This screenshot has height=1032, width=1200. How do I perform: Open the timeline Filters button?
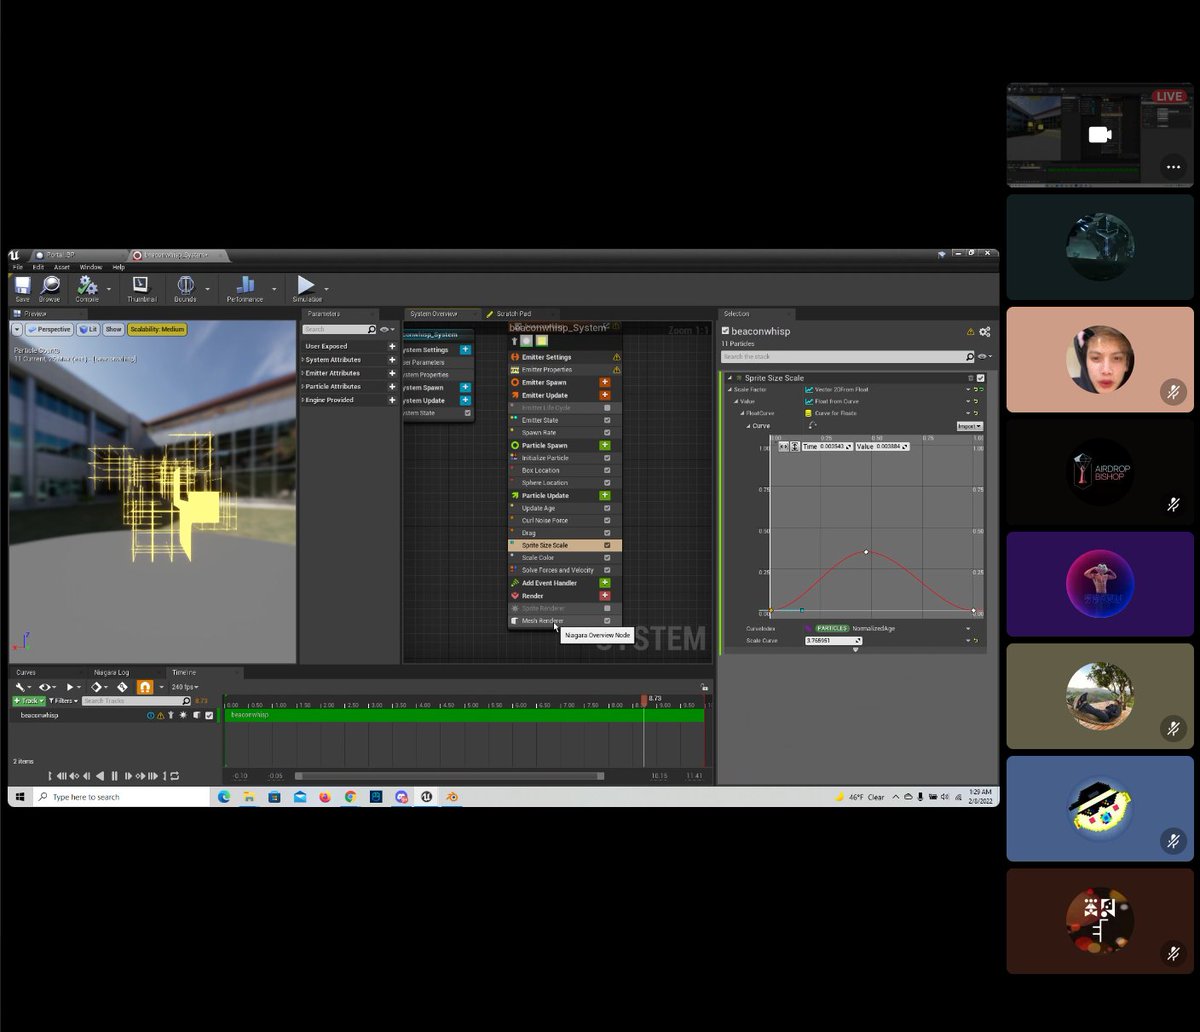(x=63, y=701)
